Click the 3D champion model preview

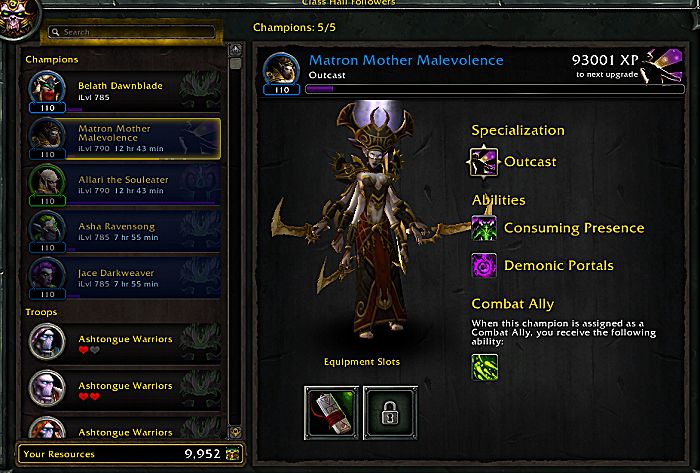click(366, 221)
